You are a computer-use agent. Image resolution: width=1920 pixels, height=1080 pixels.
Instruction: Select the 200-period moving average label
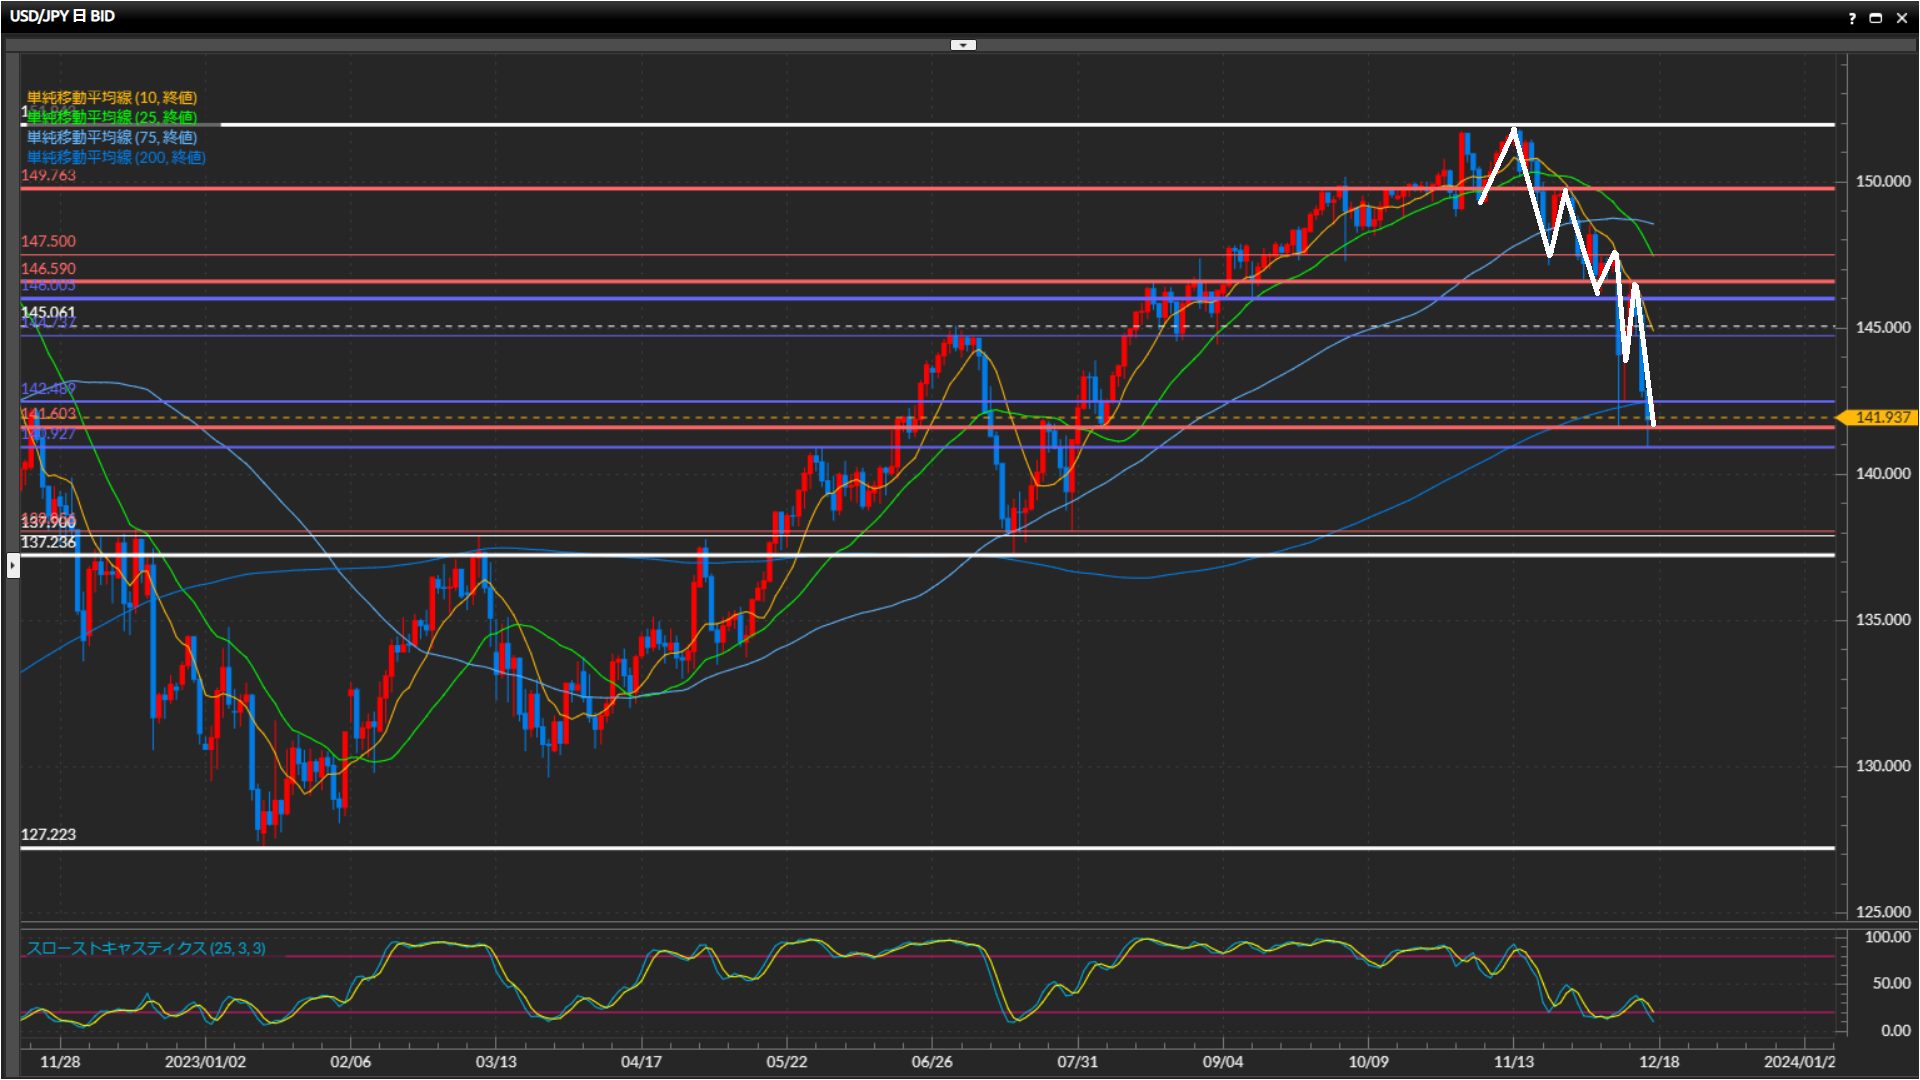click(x=116, y=157)
